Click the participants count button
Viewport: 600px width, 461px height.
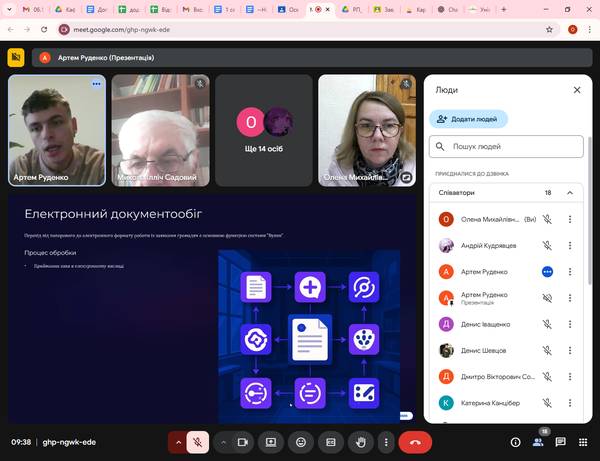[x=540, y=440]
